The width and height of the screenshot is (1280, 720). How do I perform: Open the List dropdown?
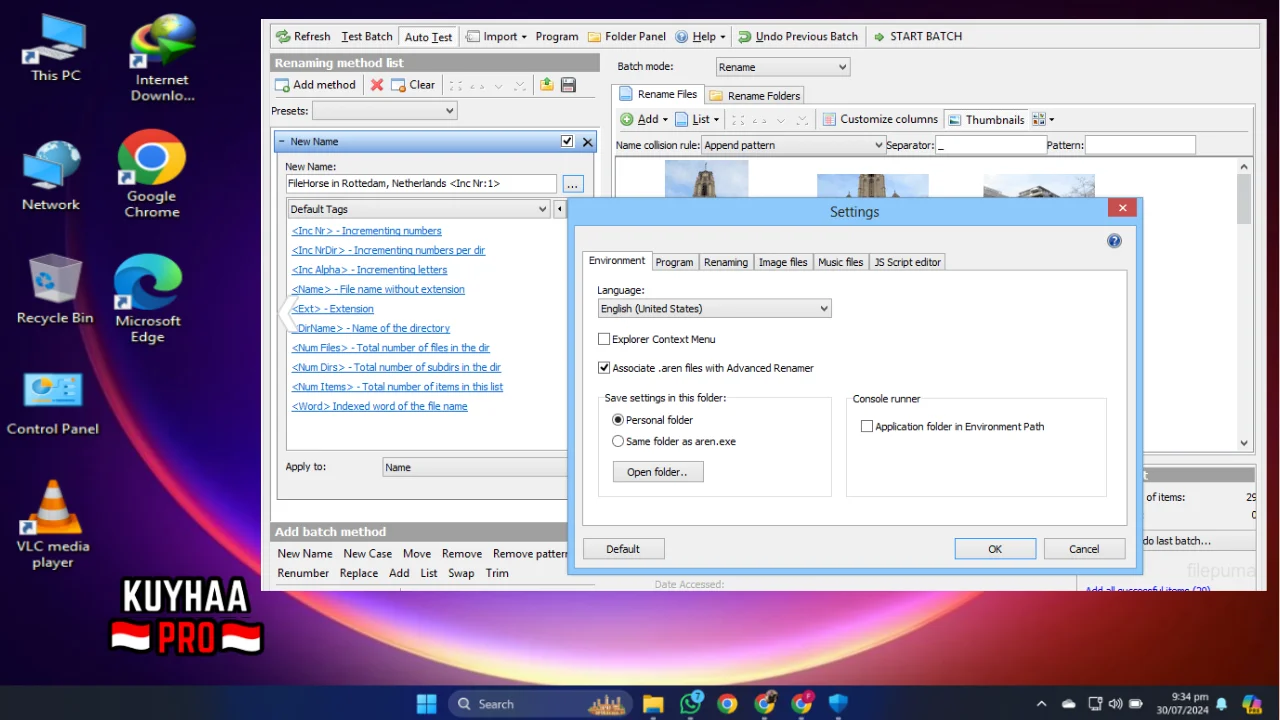click(699, 119)
